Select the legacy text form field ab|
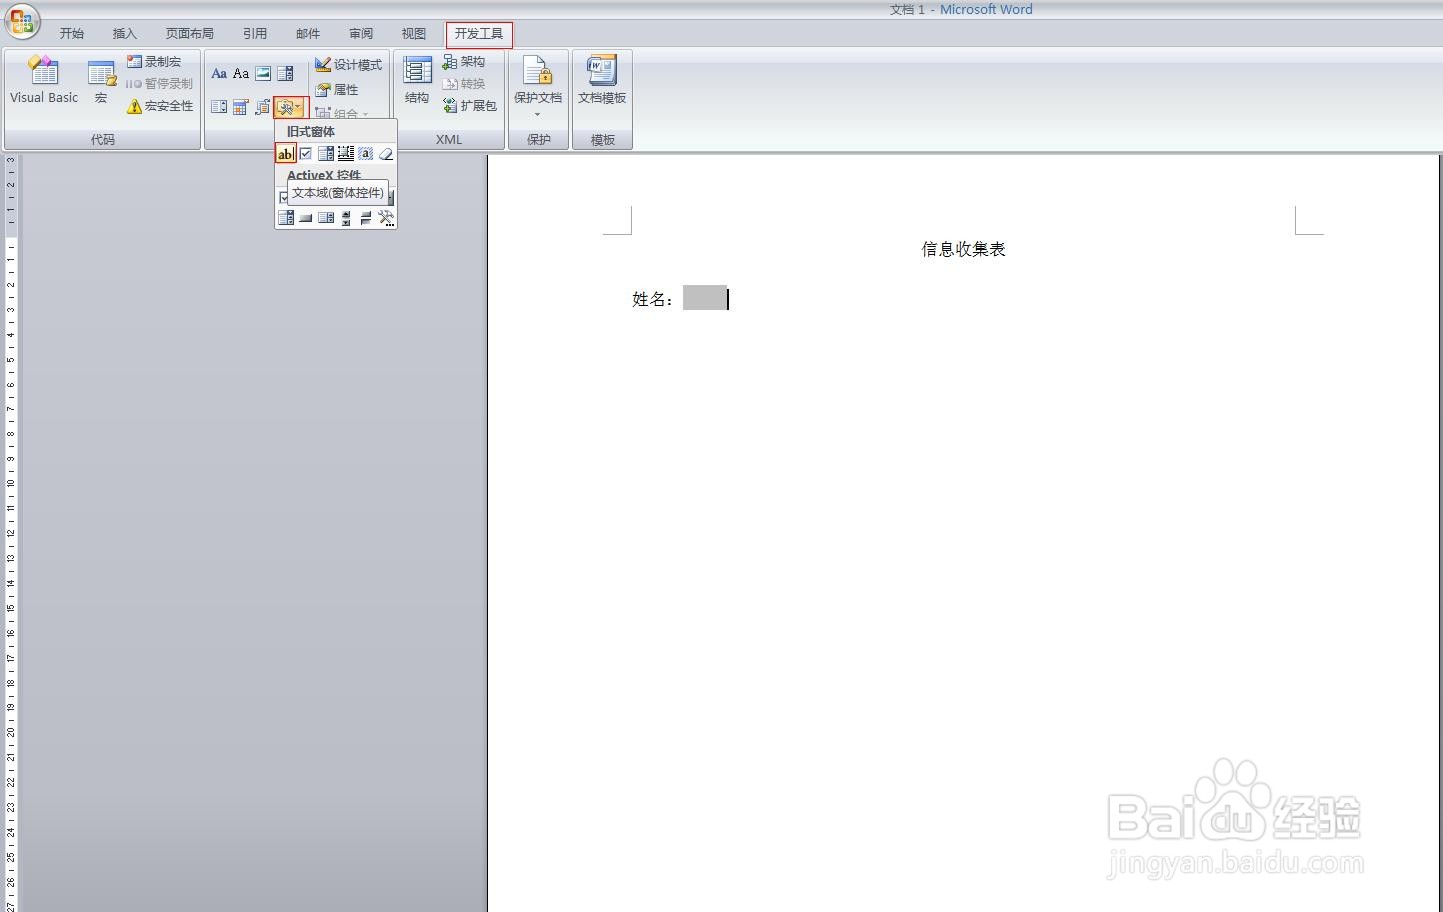 click(x=286, y=154)
